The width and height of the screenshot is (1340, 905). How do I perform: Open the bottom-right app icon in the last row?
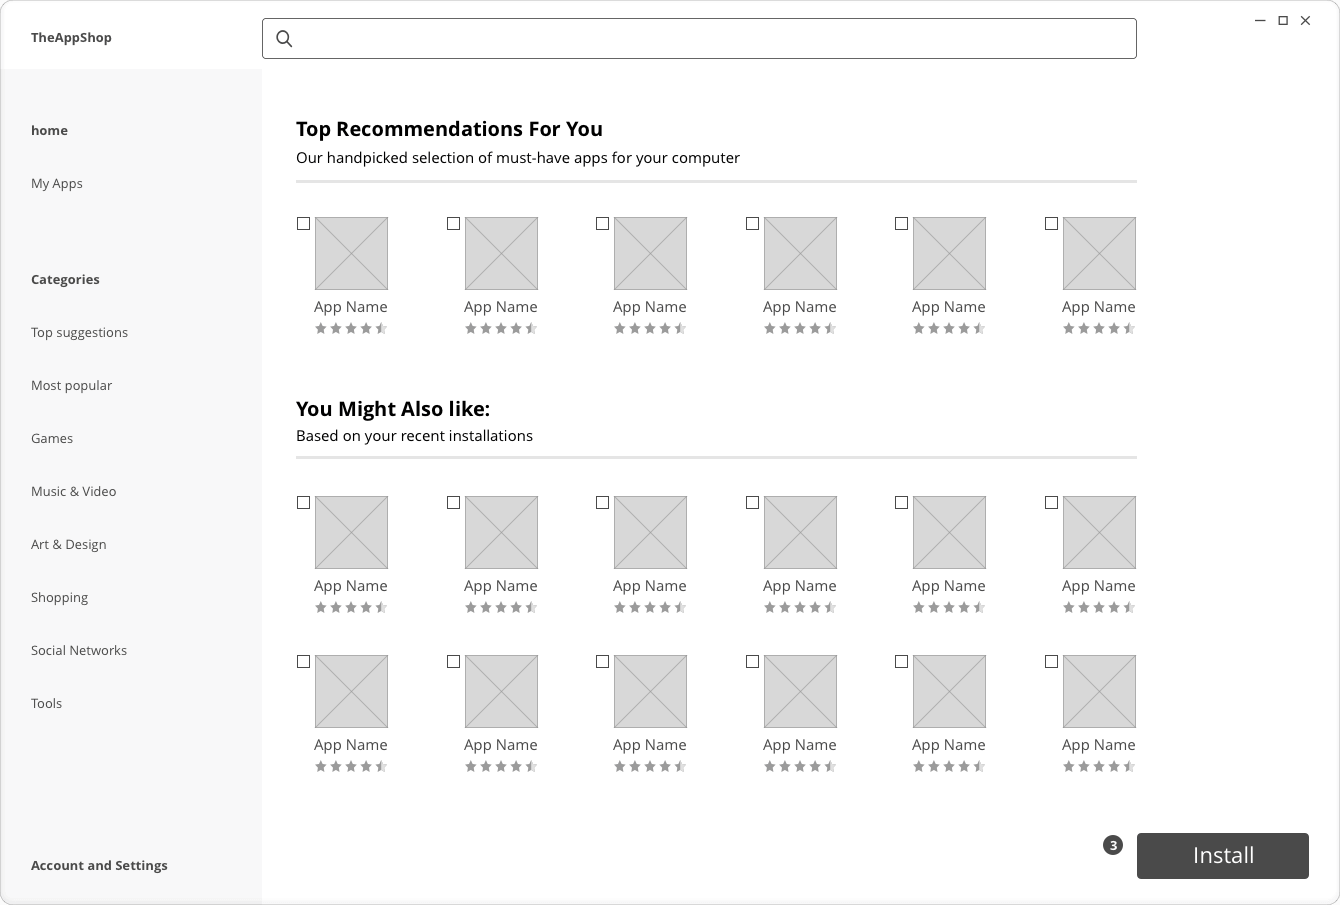[x=1099, y=691]
